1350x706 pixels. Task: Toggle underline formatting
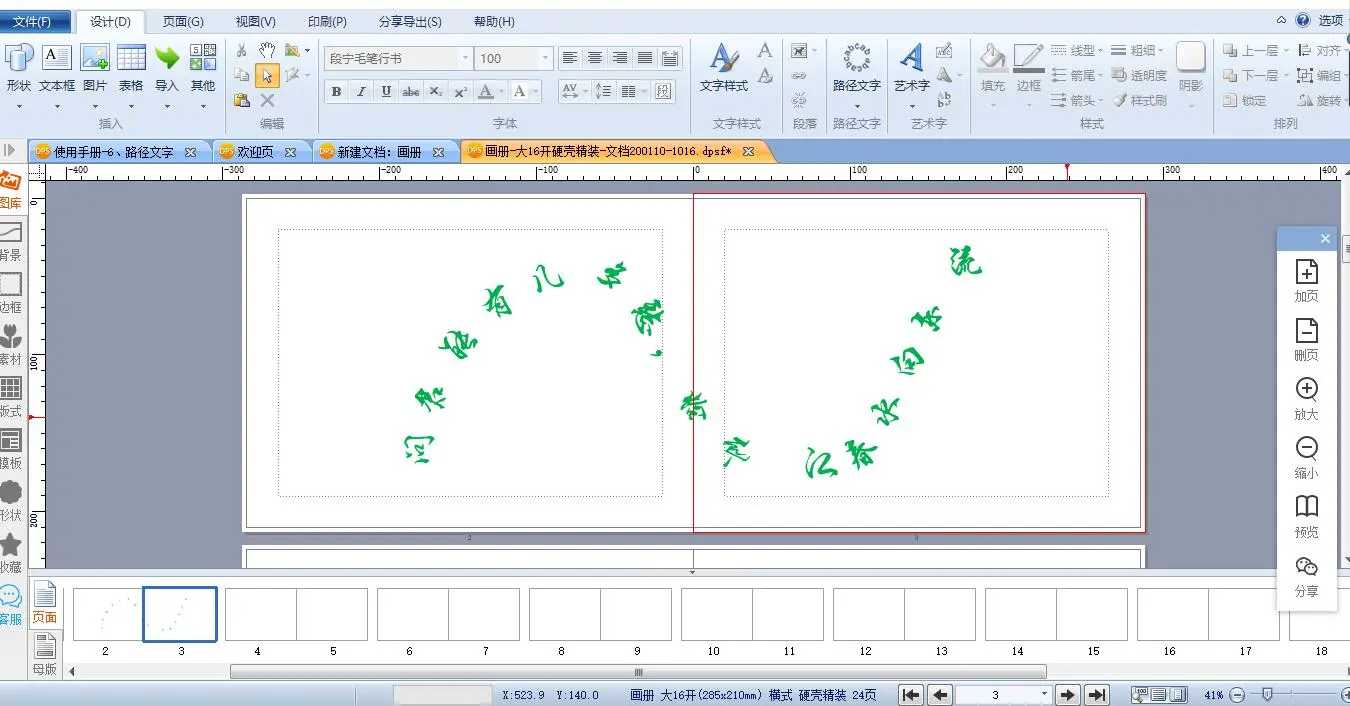[x=386, y=91]
